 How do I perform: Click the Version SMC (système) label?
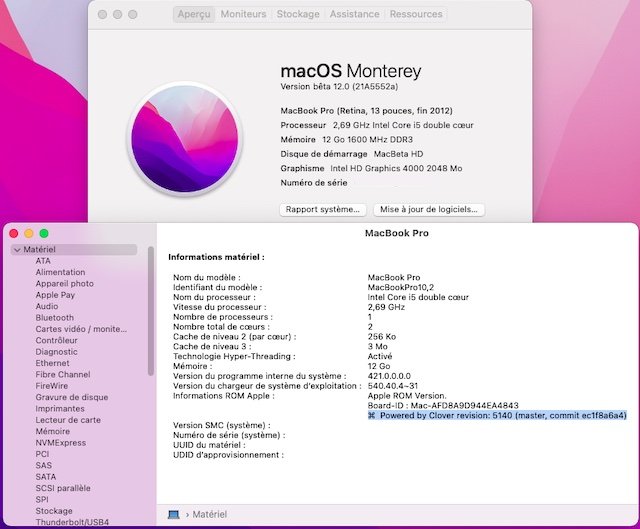[x=222, y=425]
